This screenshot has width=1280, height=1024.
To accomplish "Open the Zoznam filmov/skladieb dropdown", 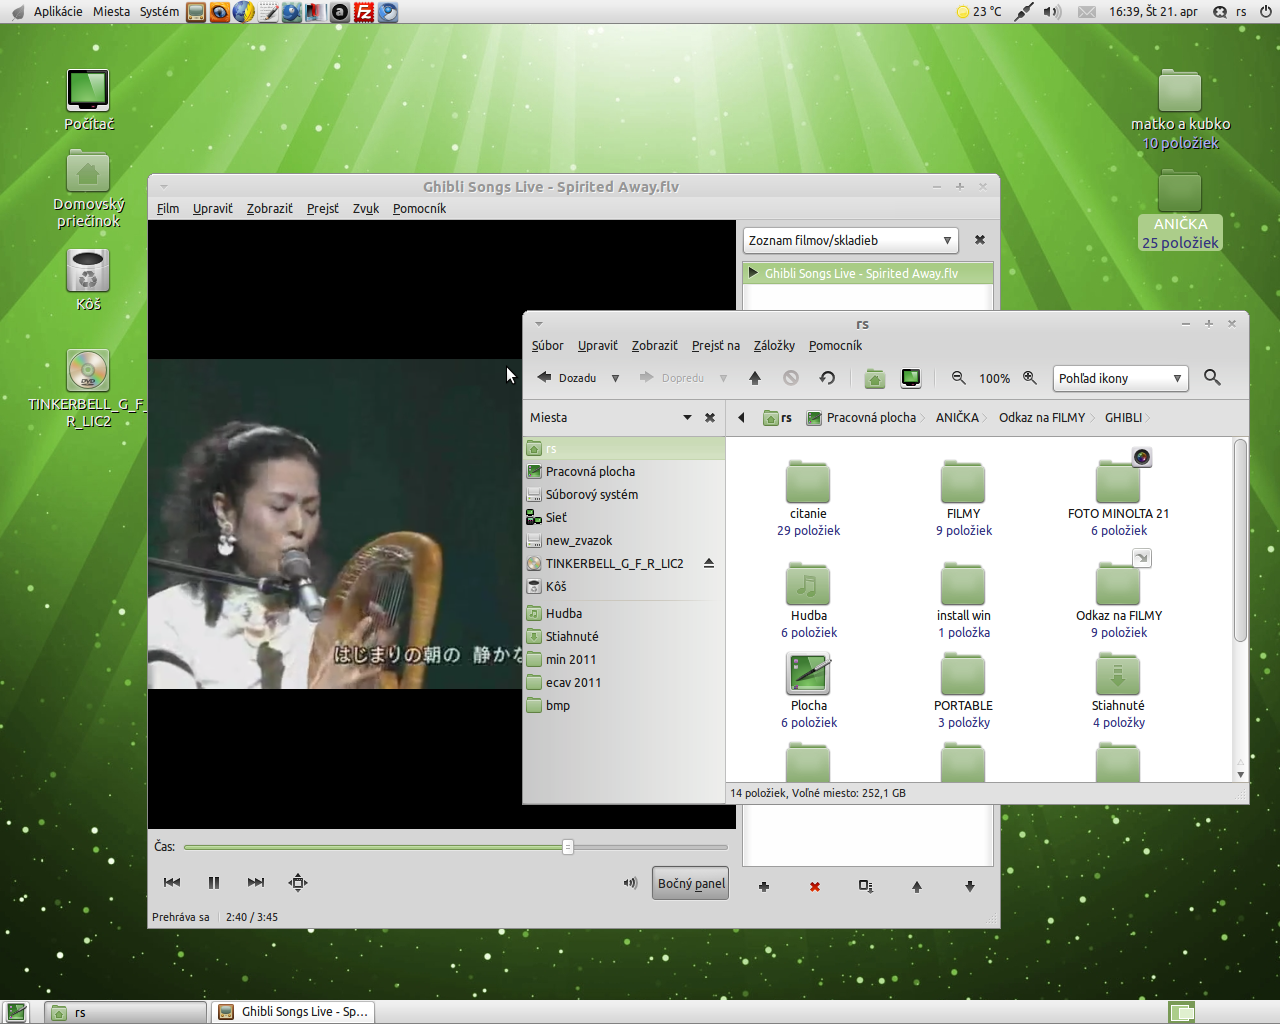I will 851,240.
